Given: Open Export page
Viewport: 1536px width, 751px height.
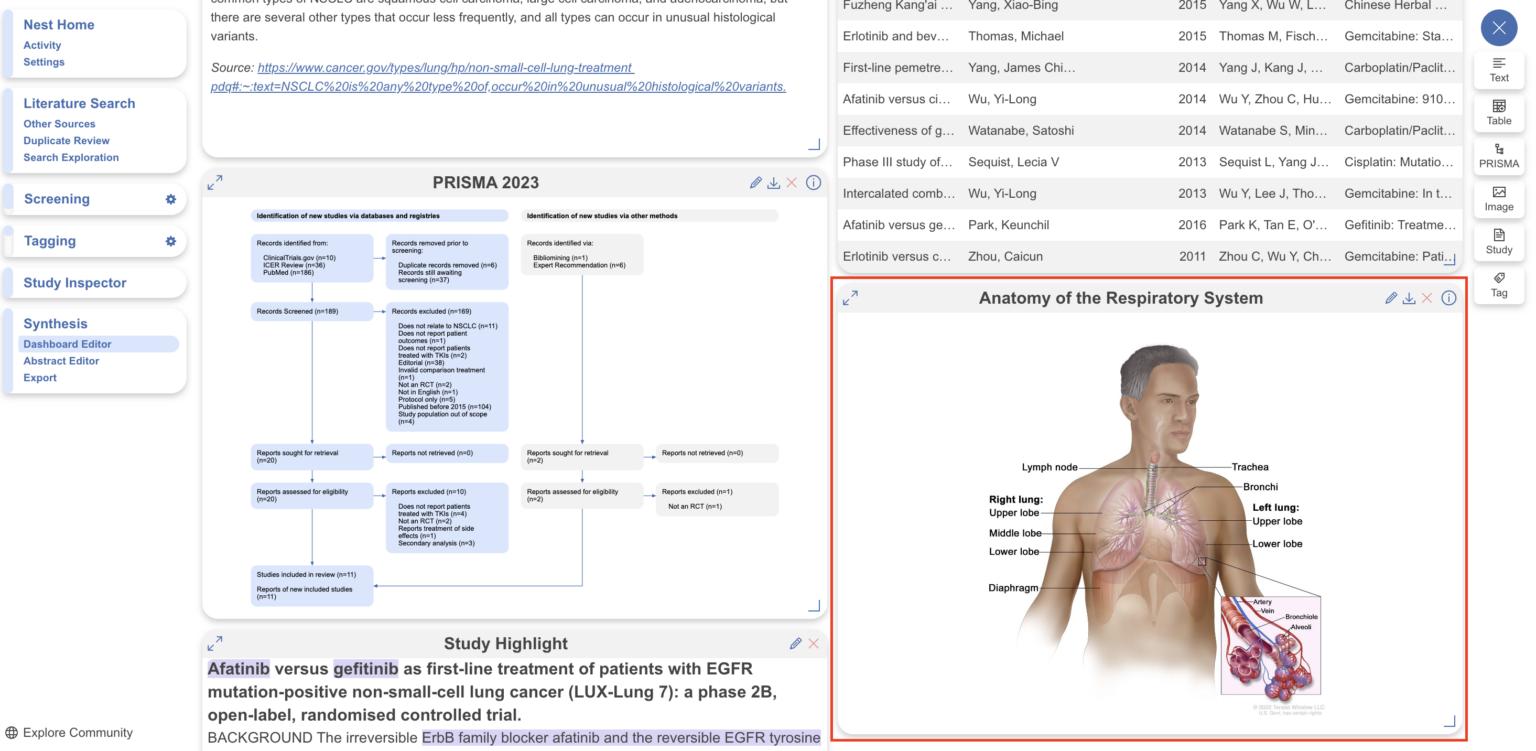Looking at the screenshot, I should pos(40,378).
